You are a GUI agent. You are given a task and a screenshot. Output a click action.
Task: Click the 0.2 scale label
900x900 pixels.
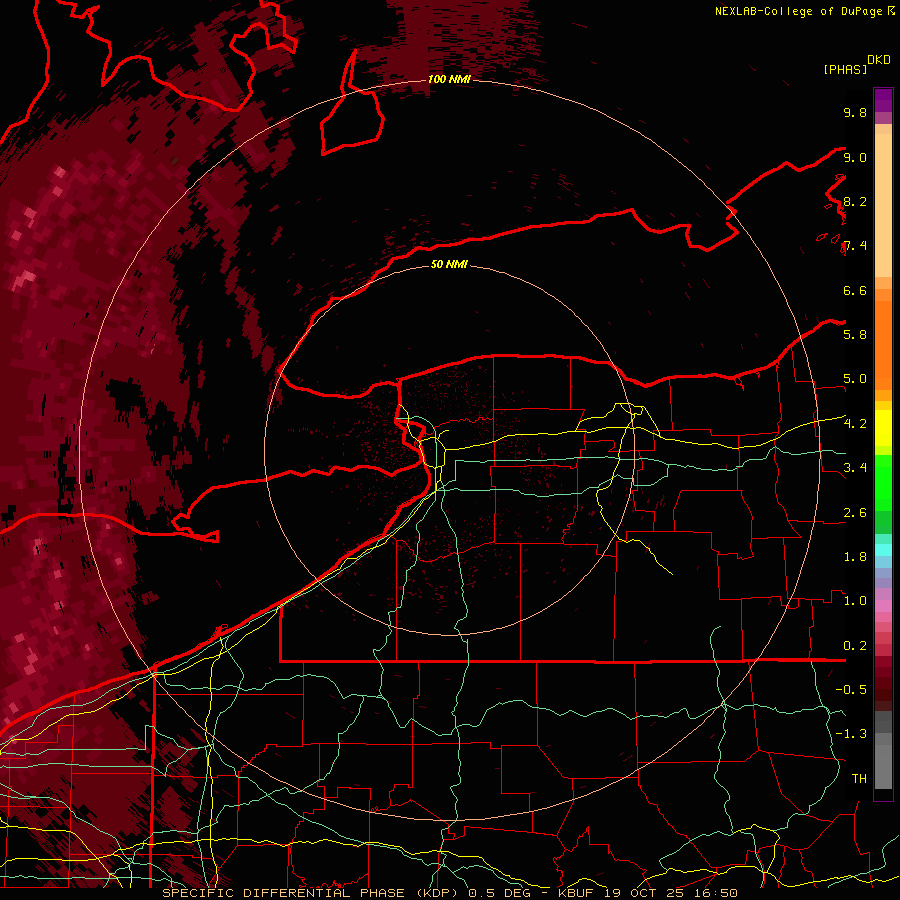pyautogui.click(x=855, y=646)
